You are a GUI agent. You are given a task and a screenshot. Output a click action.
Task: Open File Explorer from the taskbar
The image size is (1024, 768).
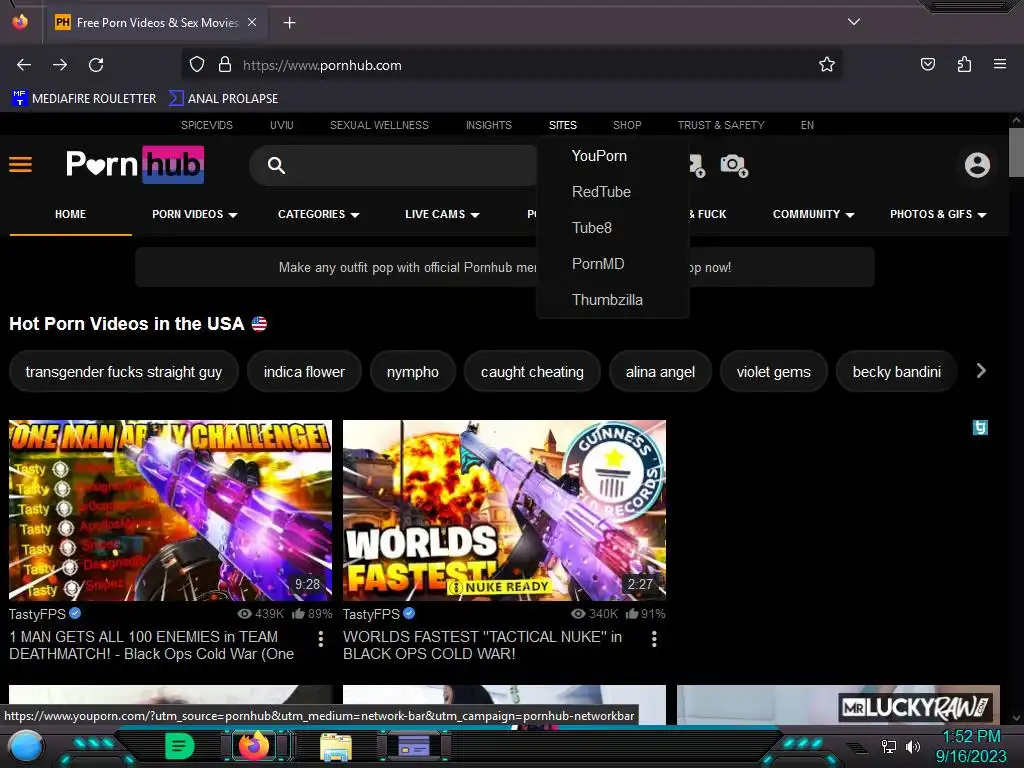336,746
